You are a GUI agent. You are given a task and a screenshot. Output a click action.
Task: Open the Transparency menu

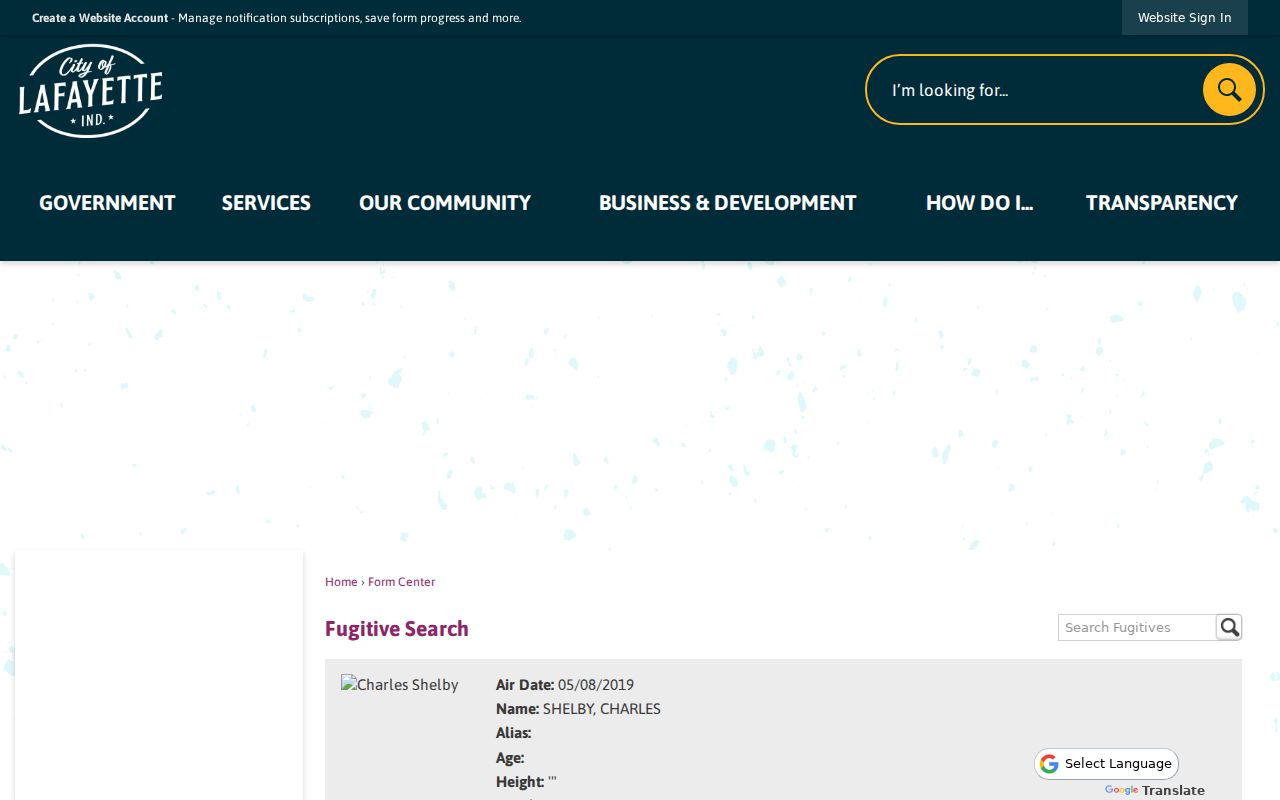tap(1162, 203)
